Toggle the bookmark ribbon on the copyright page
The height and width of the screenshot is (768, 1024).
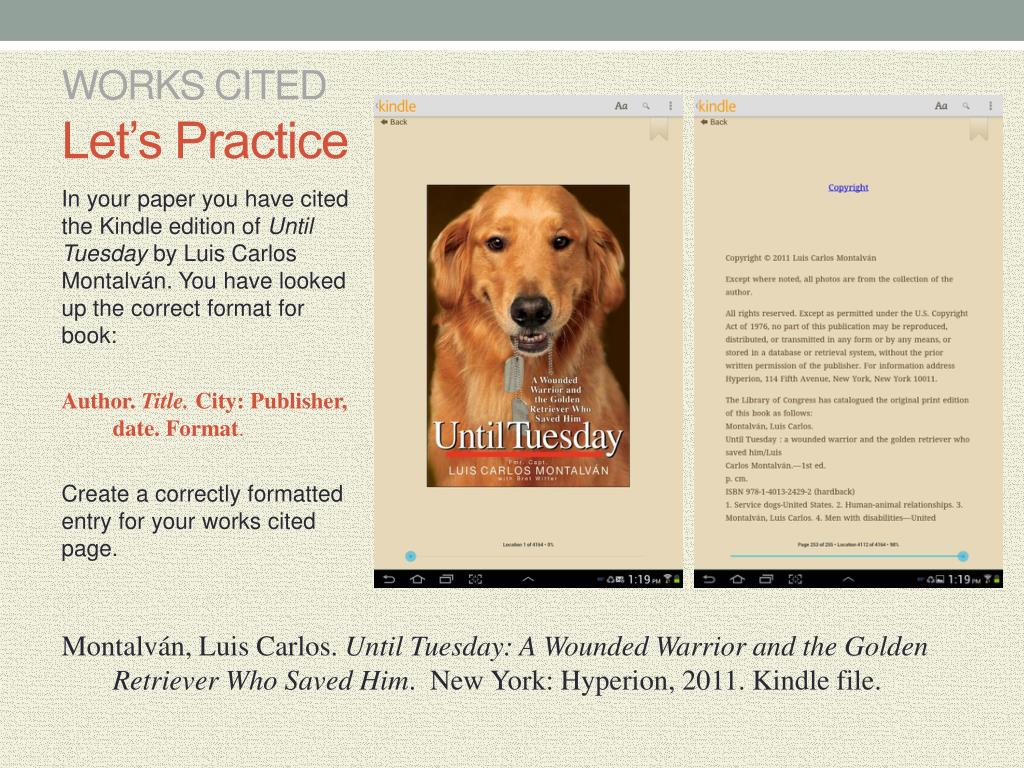[979, 129]
